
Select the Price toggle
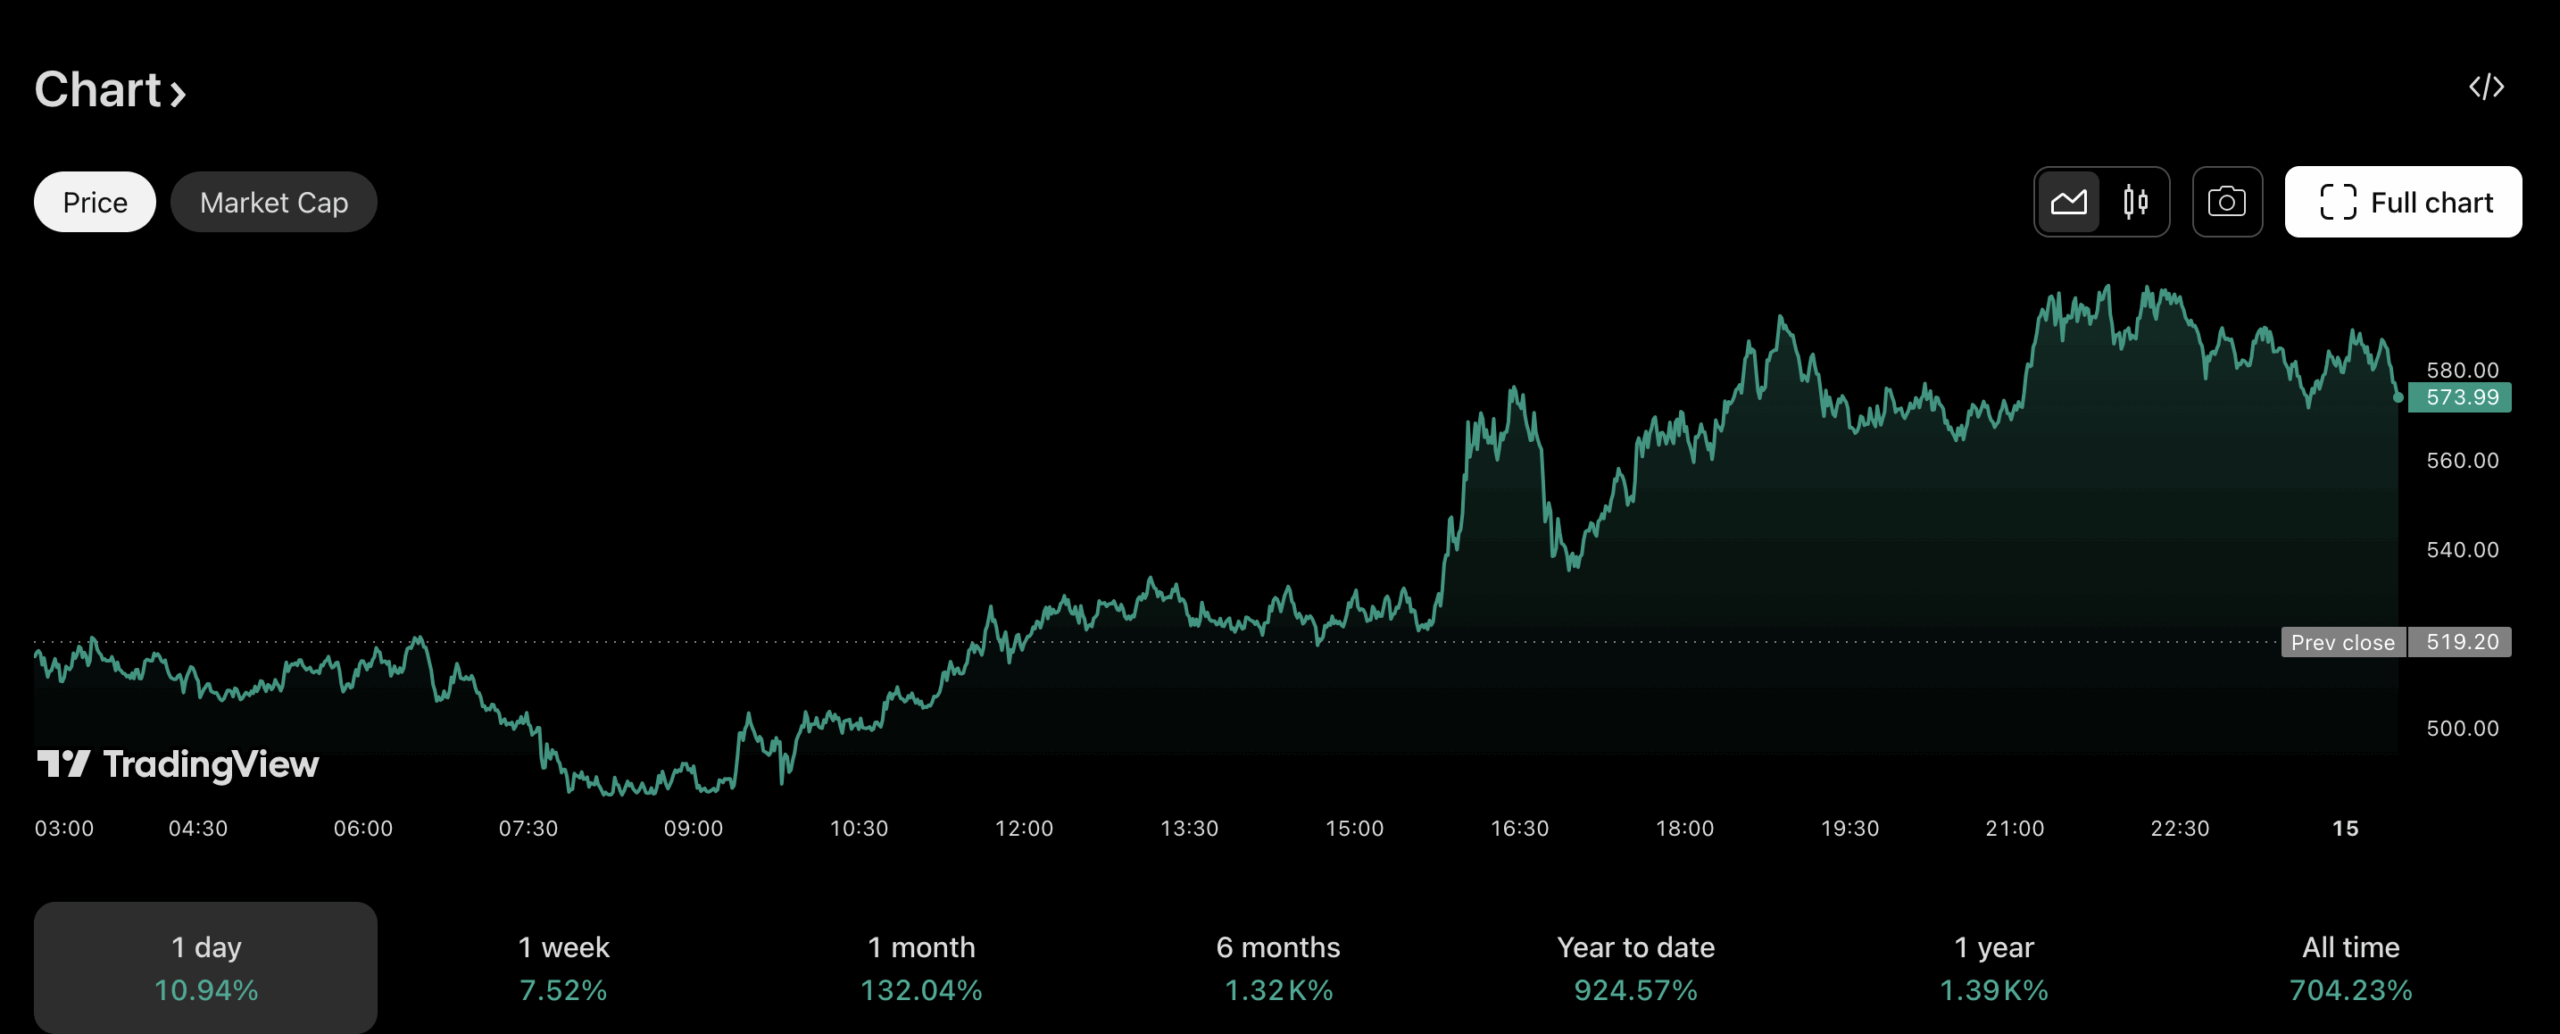tap(95, 202)
